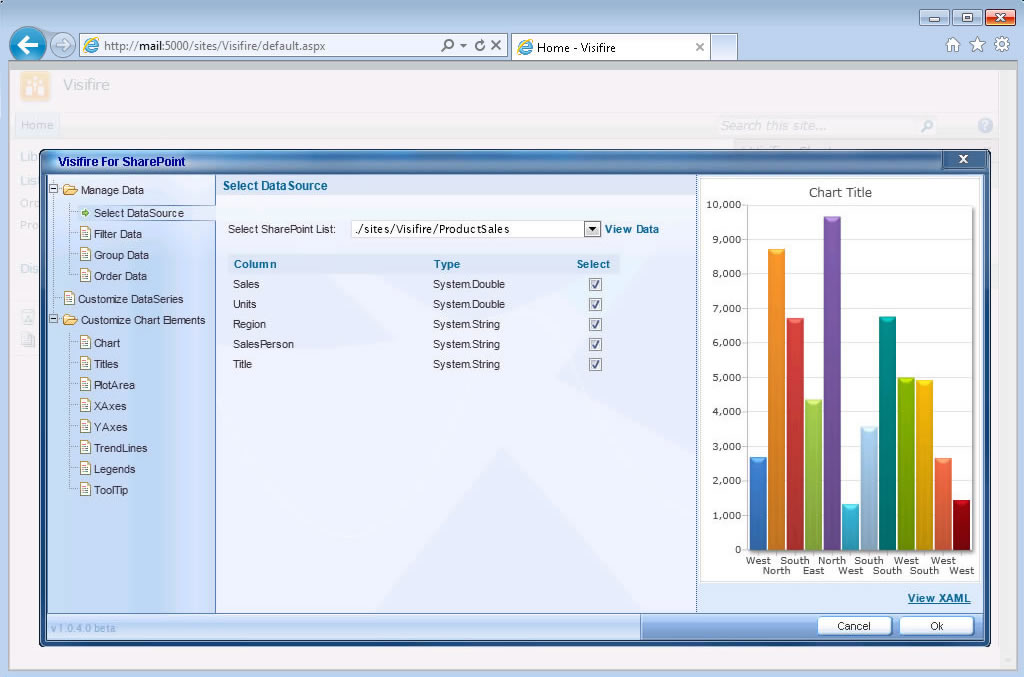Open the PlotArea settings item
The width and height of the screenshot is (1024, 677).
(114, 385)
